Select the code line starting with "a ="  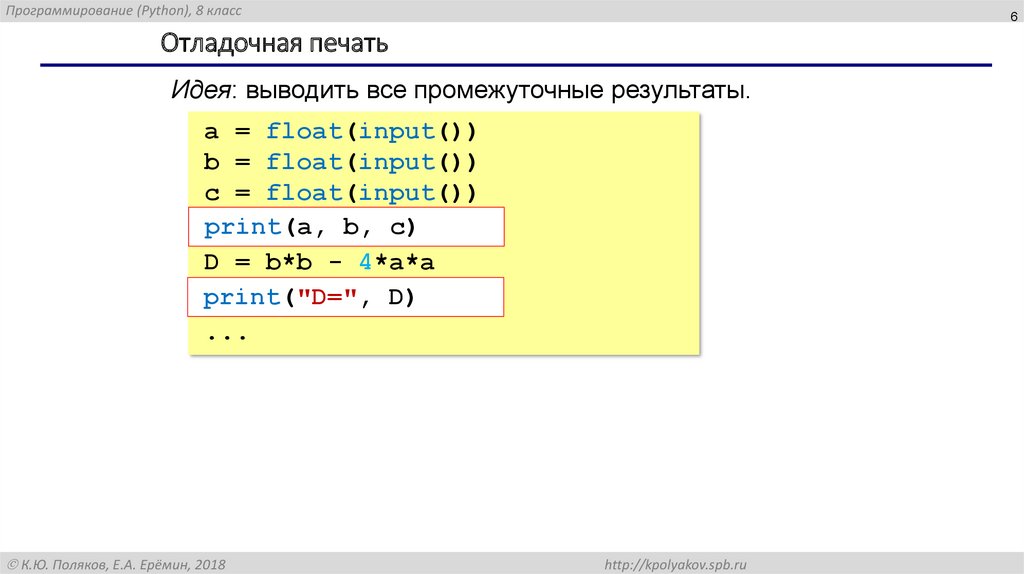click(340, 132)
